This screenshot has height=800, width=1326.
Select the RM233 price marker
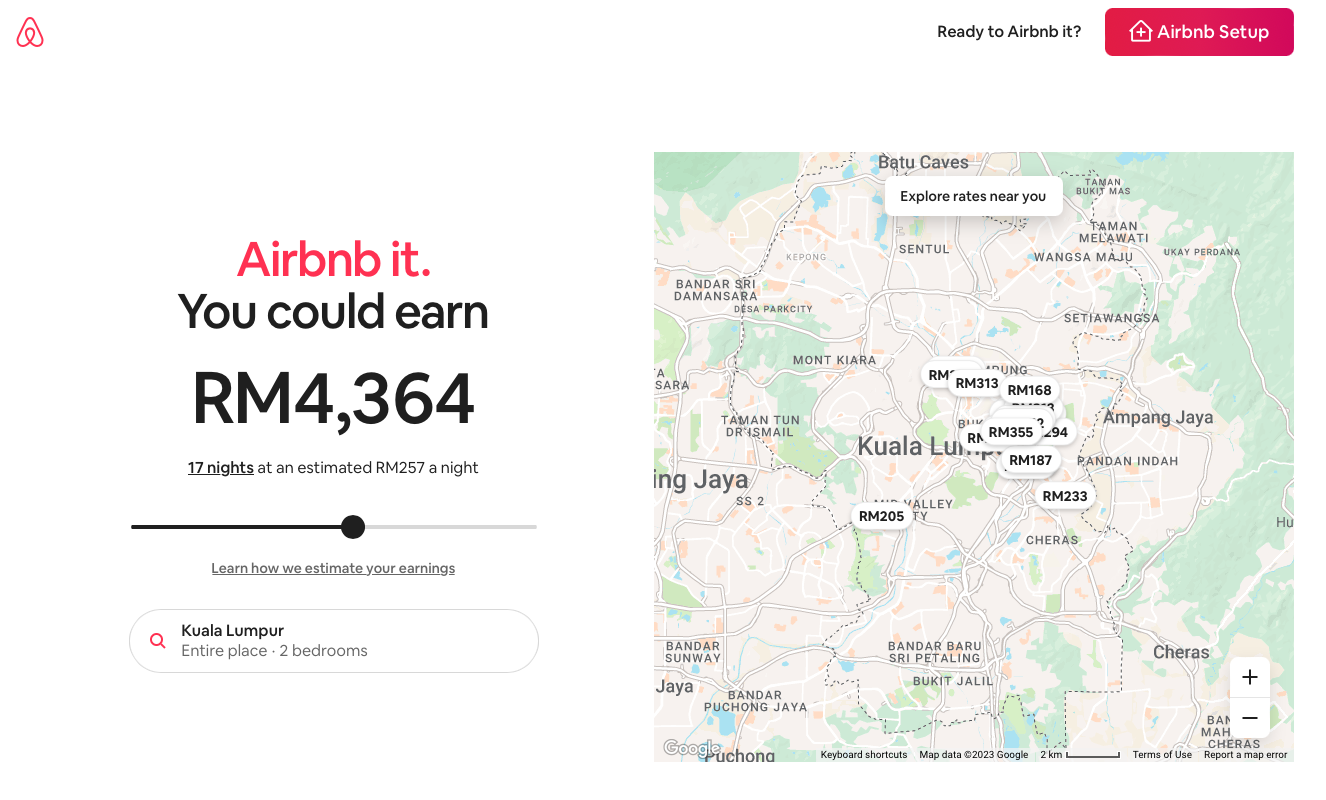(1064, 496)
